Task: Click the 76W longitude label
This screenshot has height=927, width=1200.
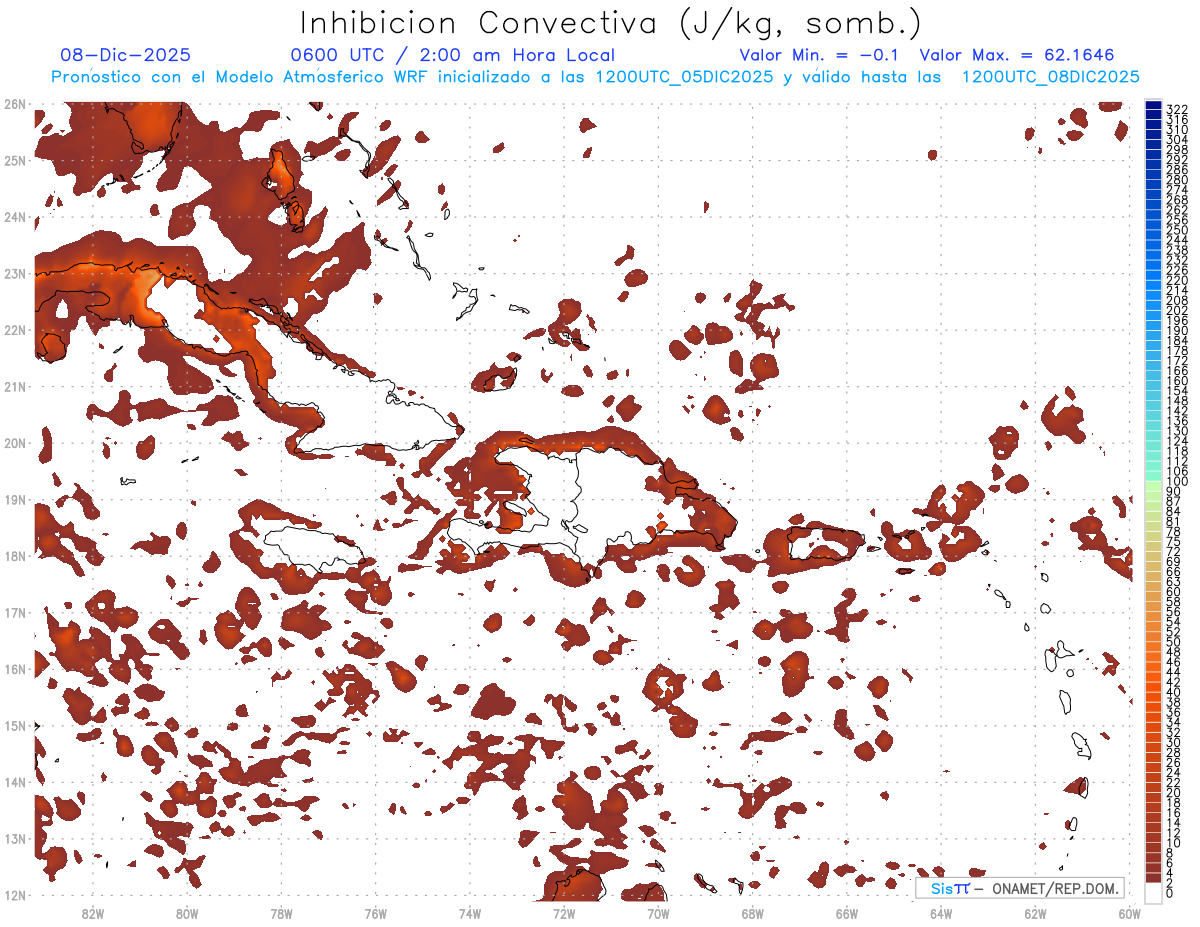Action: tap(376, 913)
